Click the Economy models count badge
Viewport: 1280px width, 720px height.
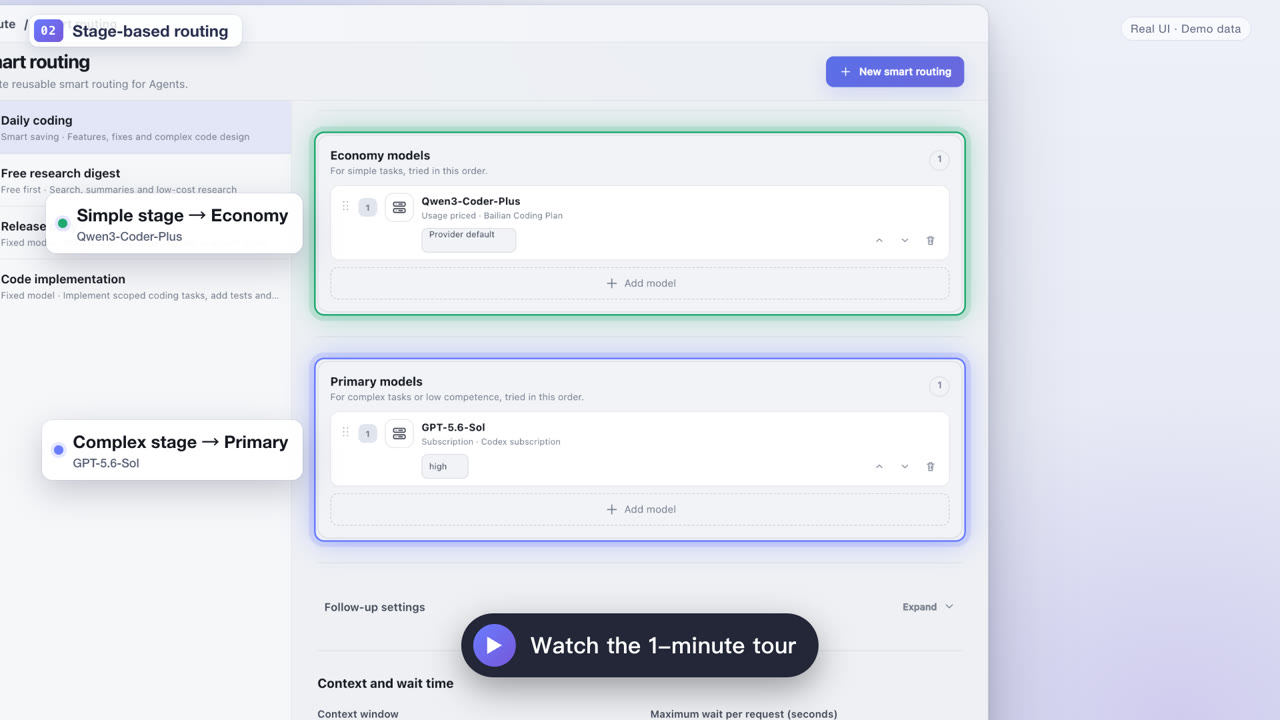coord(939,160)
